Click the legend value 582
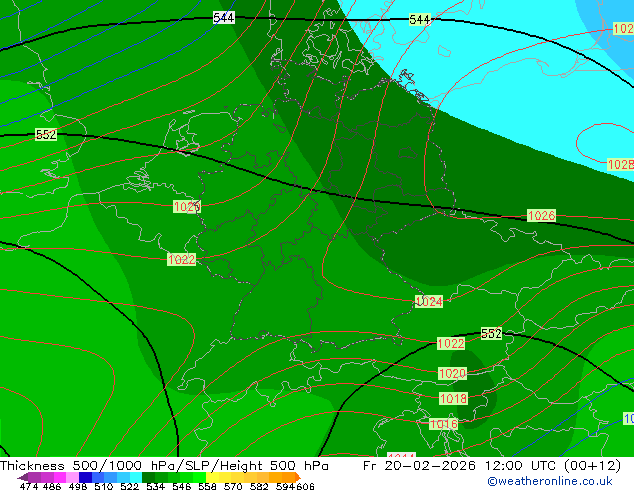 [259, 486]
